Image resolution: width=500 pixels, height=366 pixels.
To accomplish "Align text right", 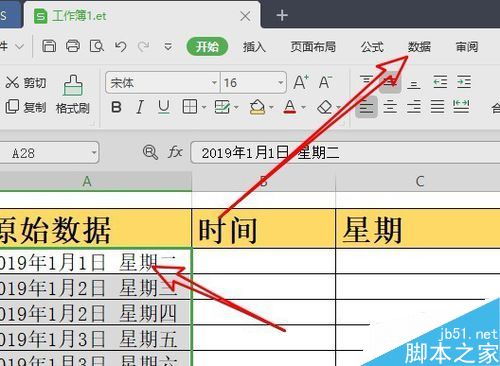I will click(x=414, y=107).
